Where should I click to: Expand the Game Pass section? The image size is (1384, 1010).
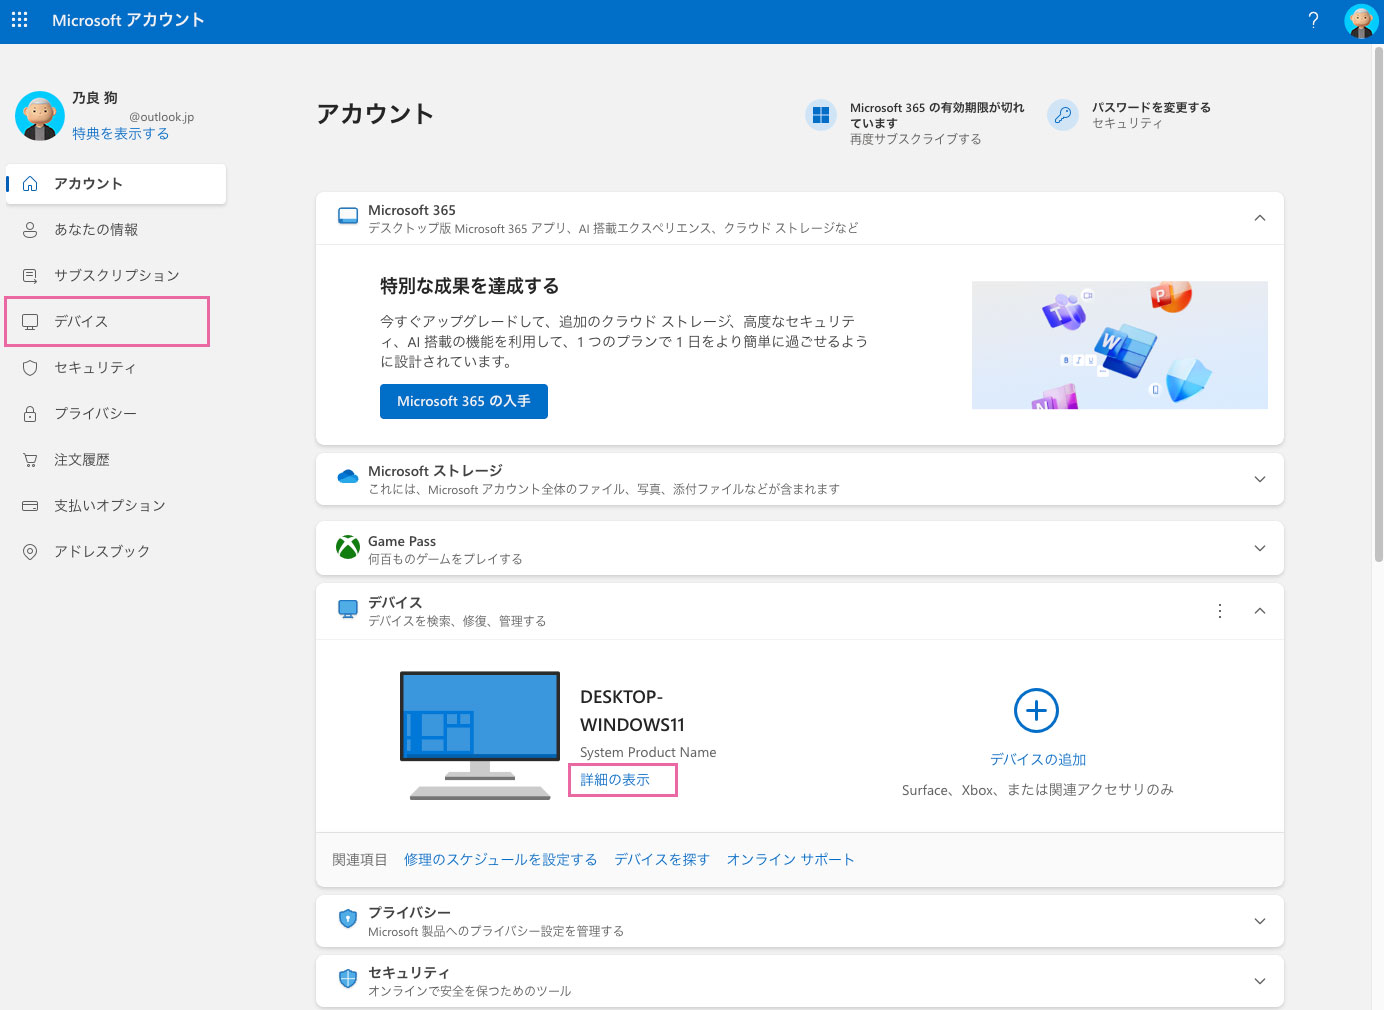[1259, 548]
